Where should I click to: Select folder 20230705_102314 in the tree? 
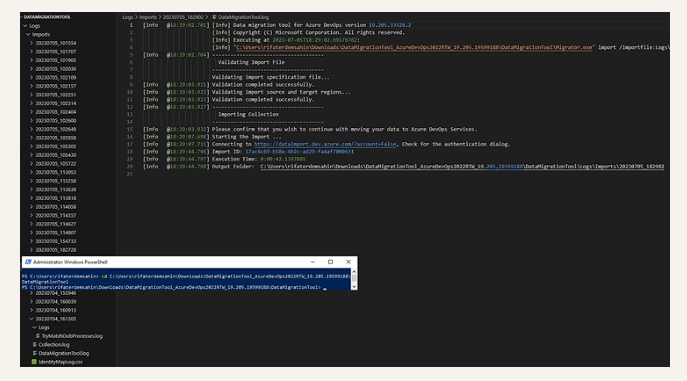coord(56,103)
